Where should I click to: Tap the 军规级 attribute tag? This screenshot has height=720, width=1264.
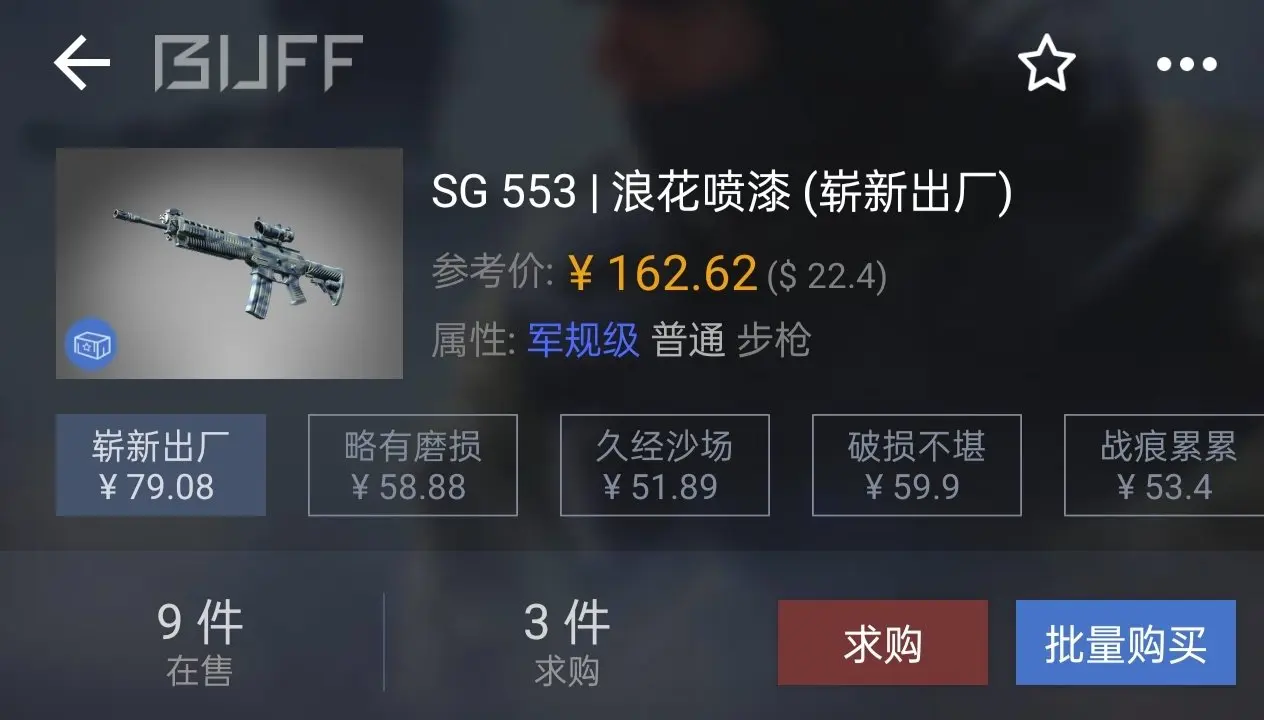click(583, 341)
